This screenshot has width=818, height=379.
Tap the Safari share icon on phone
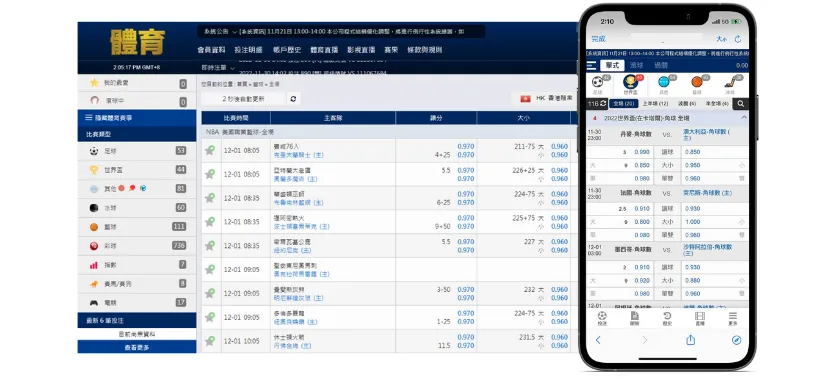(690, 340)
